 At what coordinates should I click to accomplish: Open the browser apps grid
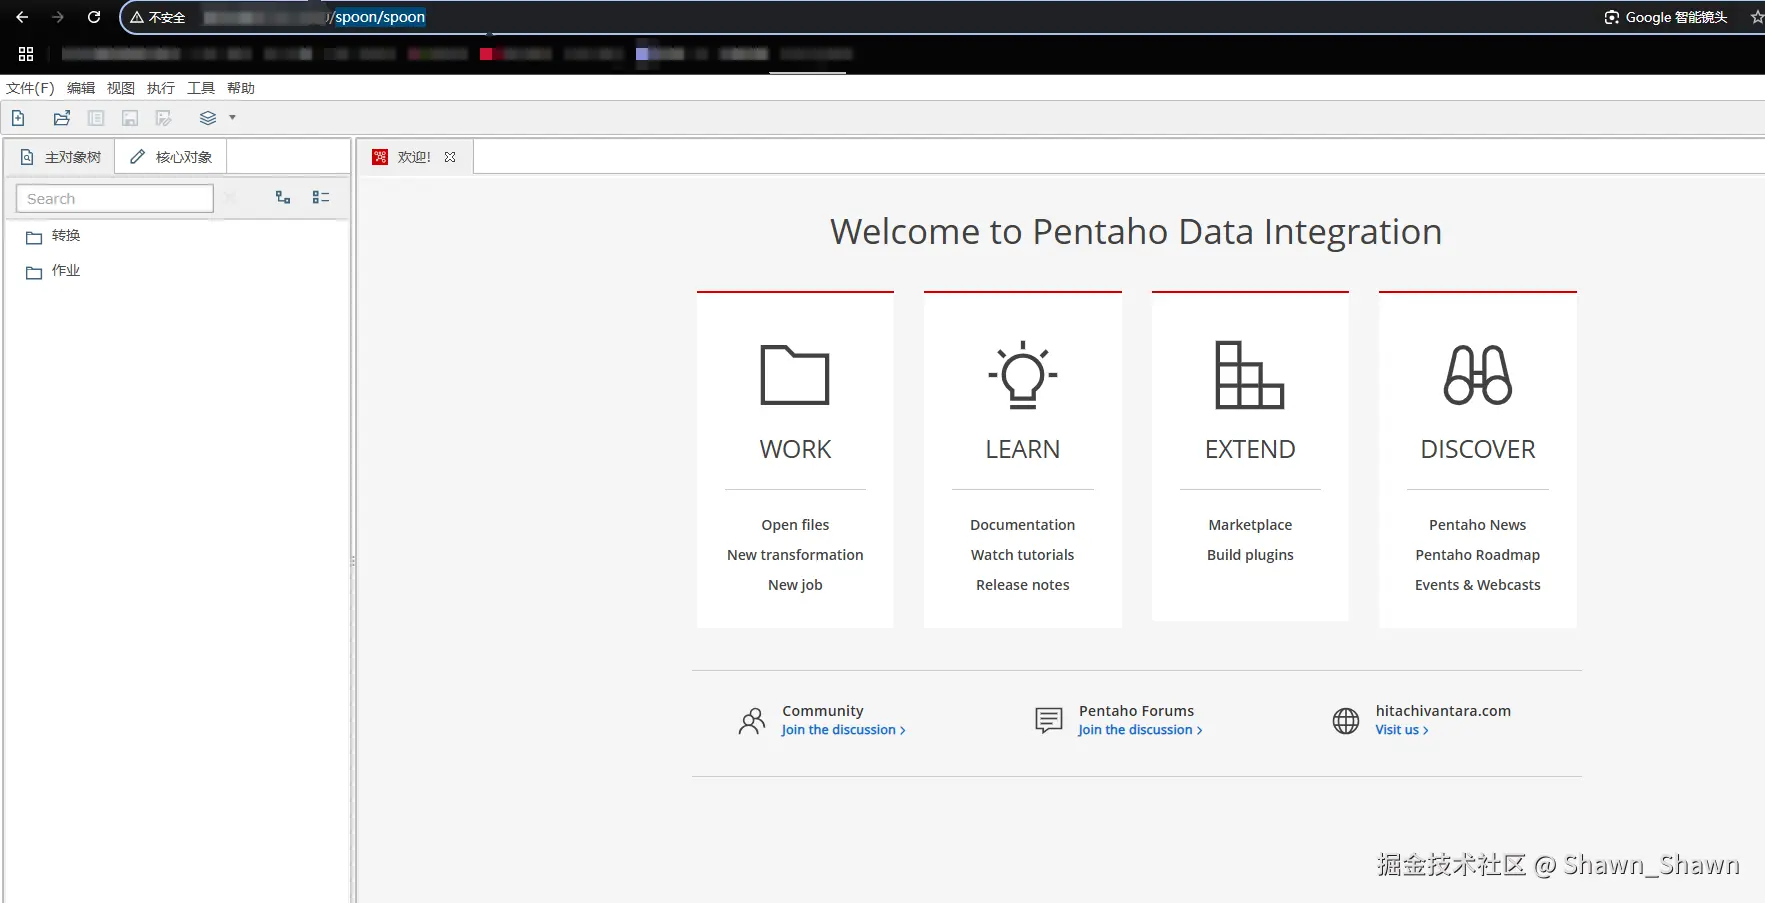point(26,54)
